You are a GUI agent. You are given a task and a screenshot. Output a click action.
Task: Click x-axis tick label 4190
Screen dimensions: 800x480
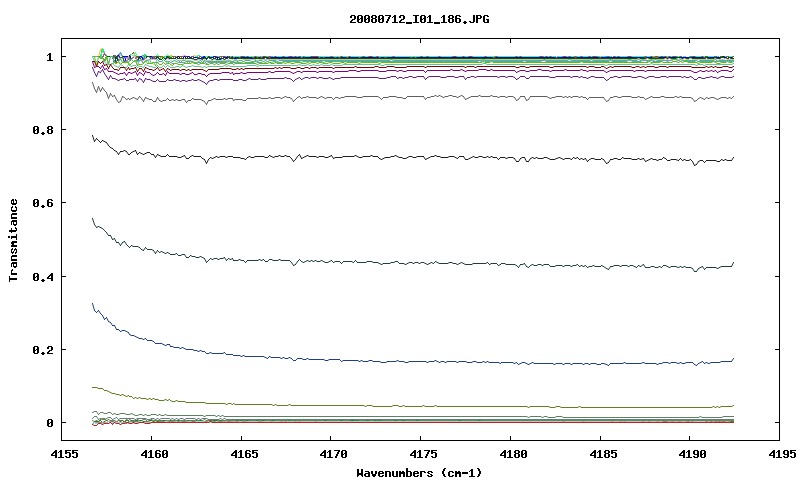coord(692,454)
